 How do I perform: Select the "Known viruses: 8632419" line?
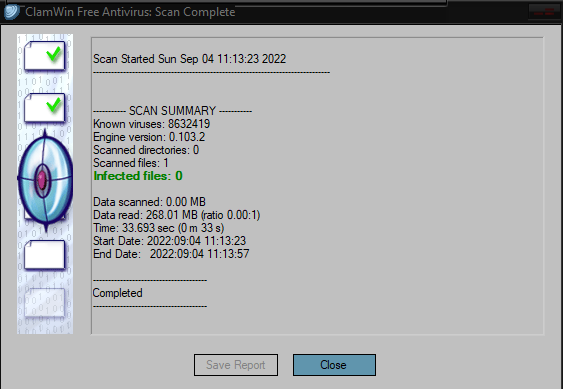pyautogui.click(x=152, y=124)
